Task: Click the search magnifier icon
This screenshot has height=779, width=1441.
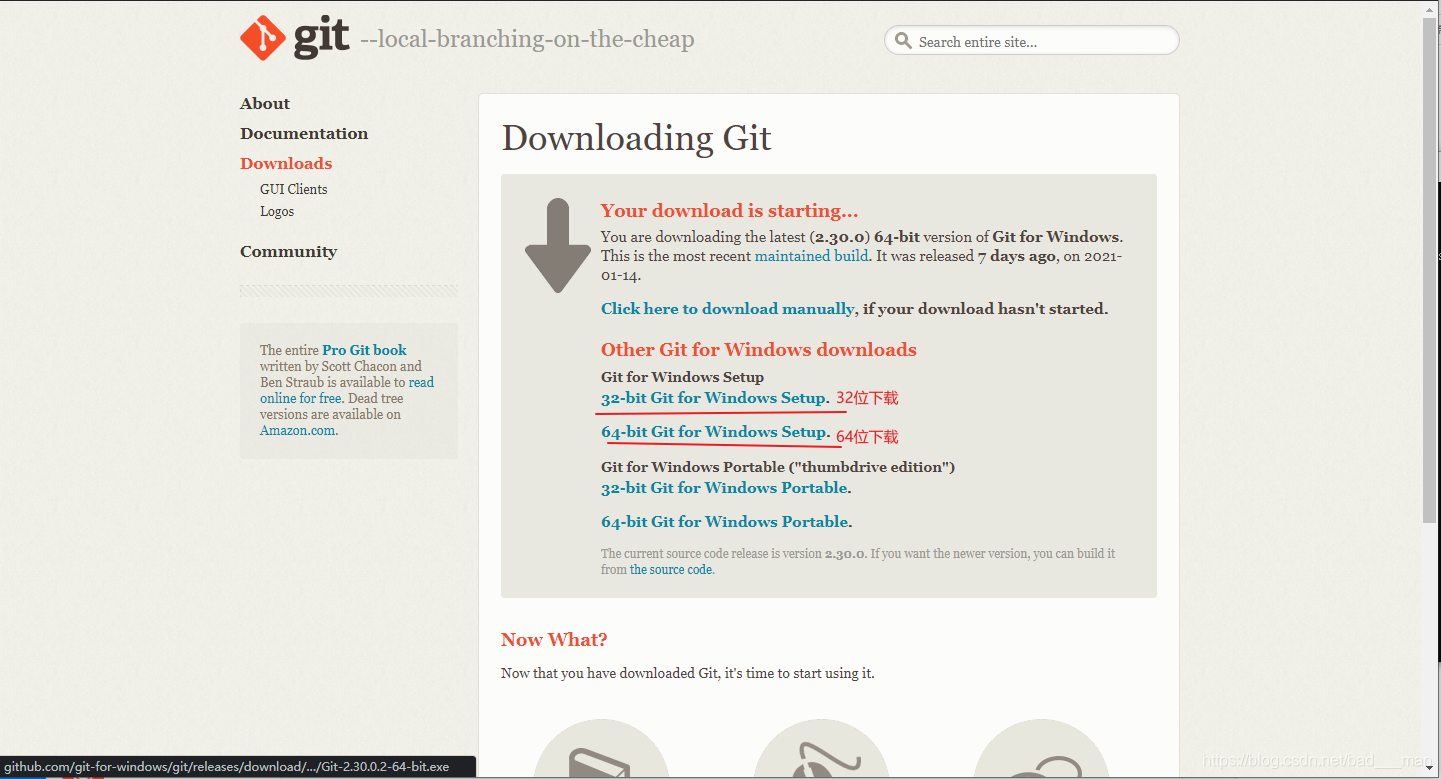Action: point(903,41)
